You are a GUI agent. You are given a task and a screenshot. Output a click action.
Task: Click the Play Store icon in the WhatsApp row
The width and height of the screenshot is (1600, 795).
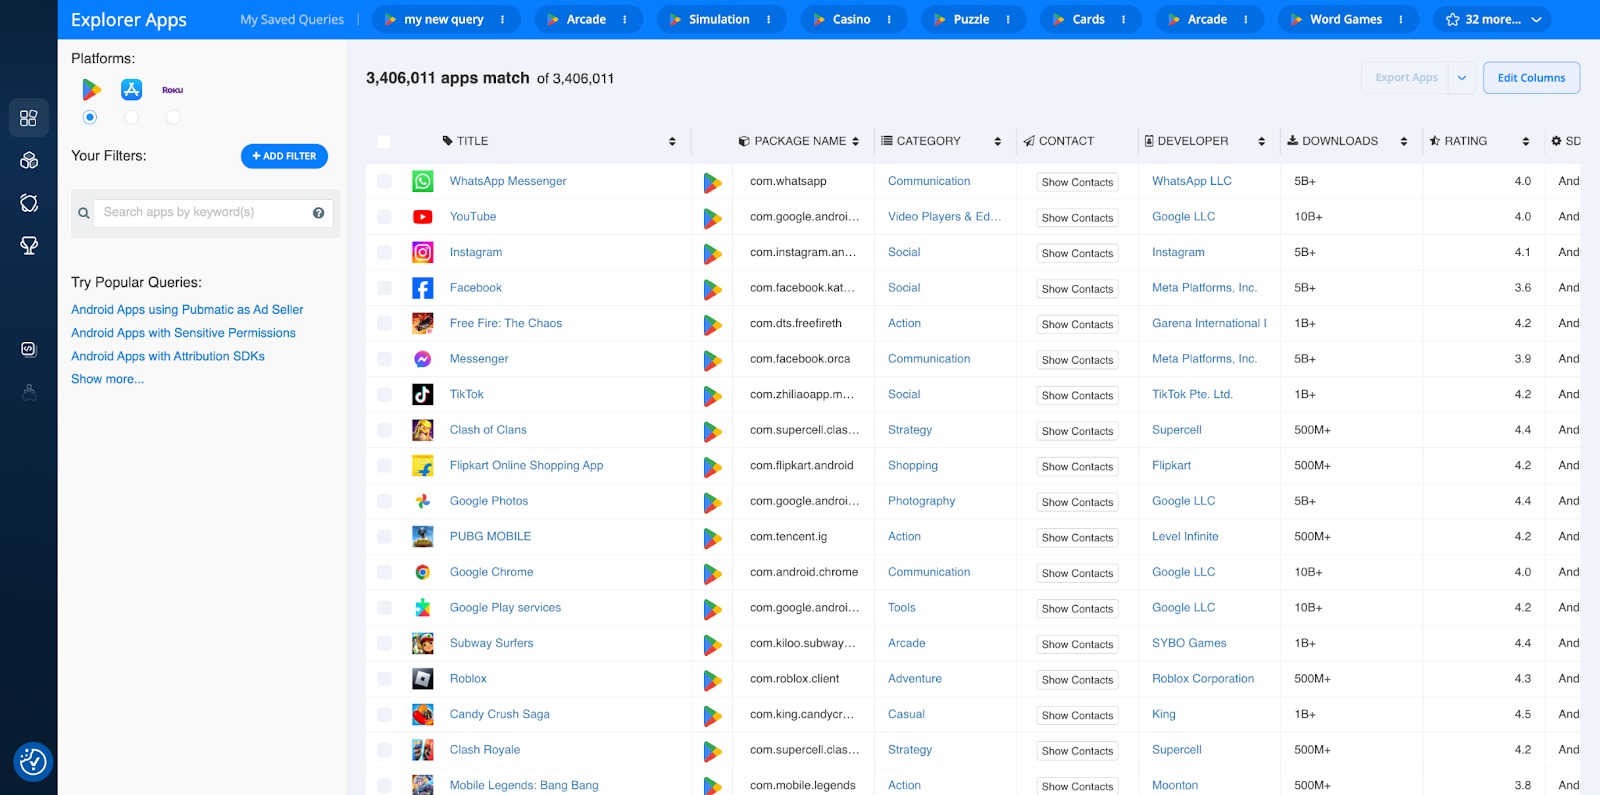pos(712,182)
